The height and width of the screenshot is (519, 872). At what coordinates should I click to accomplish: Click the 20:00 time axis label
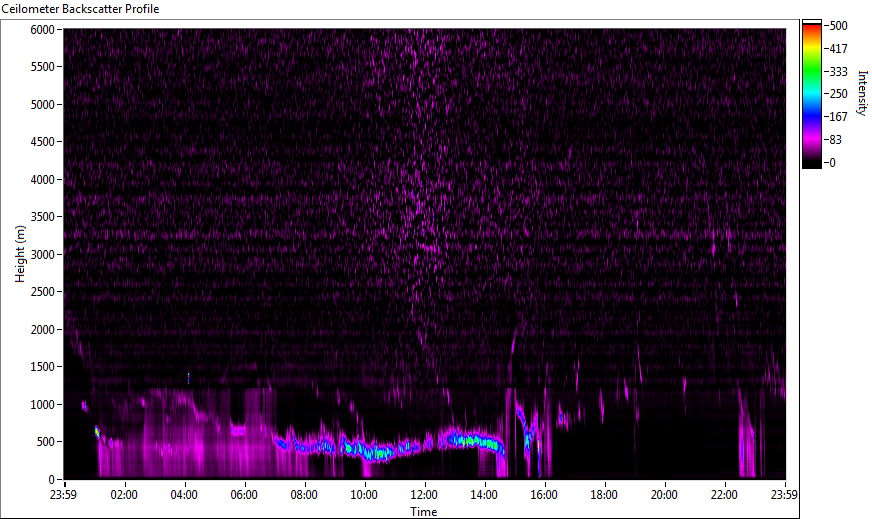[x=664, y=495]
